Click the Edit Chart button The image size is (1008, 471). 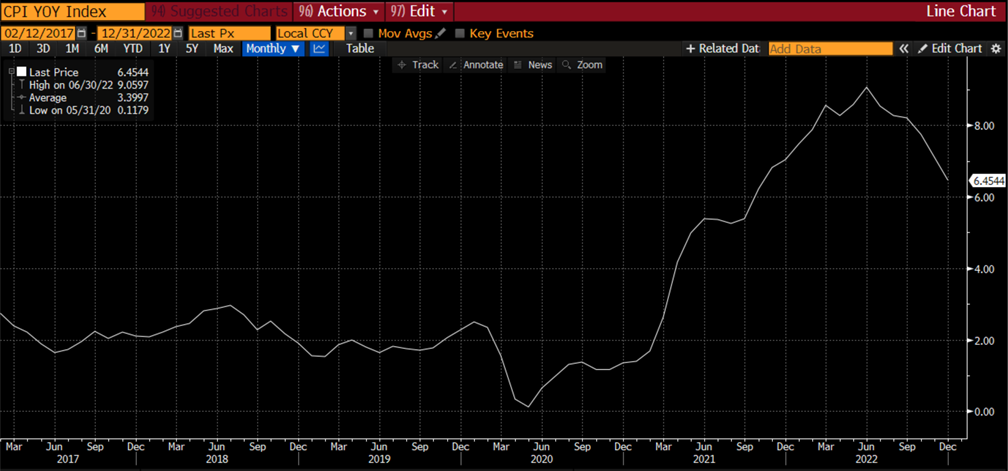click(949, 48)
